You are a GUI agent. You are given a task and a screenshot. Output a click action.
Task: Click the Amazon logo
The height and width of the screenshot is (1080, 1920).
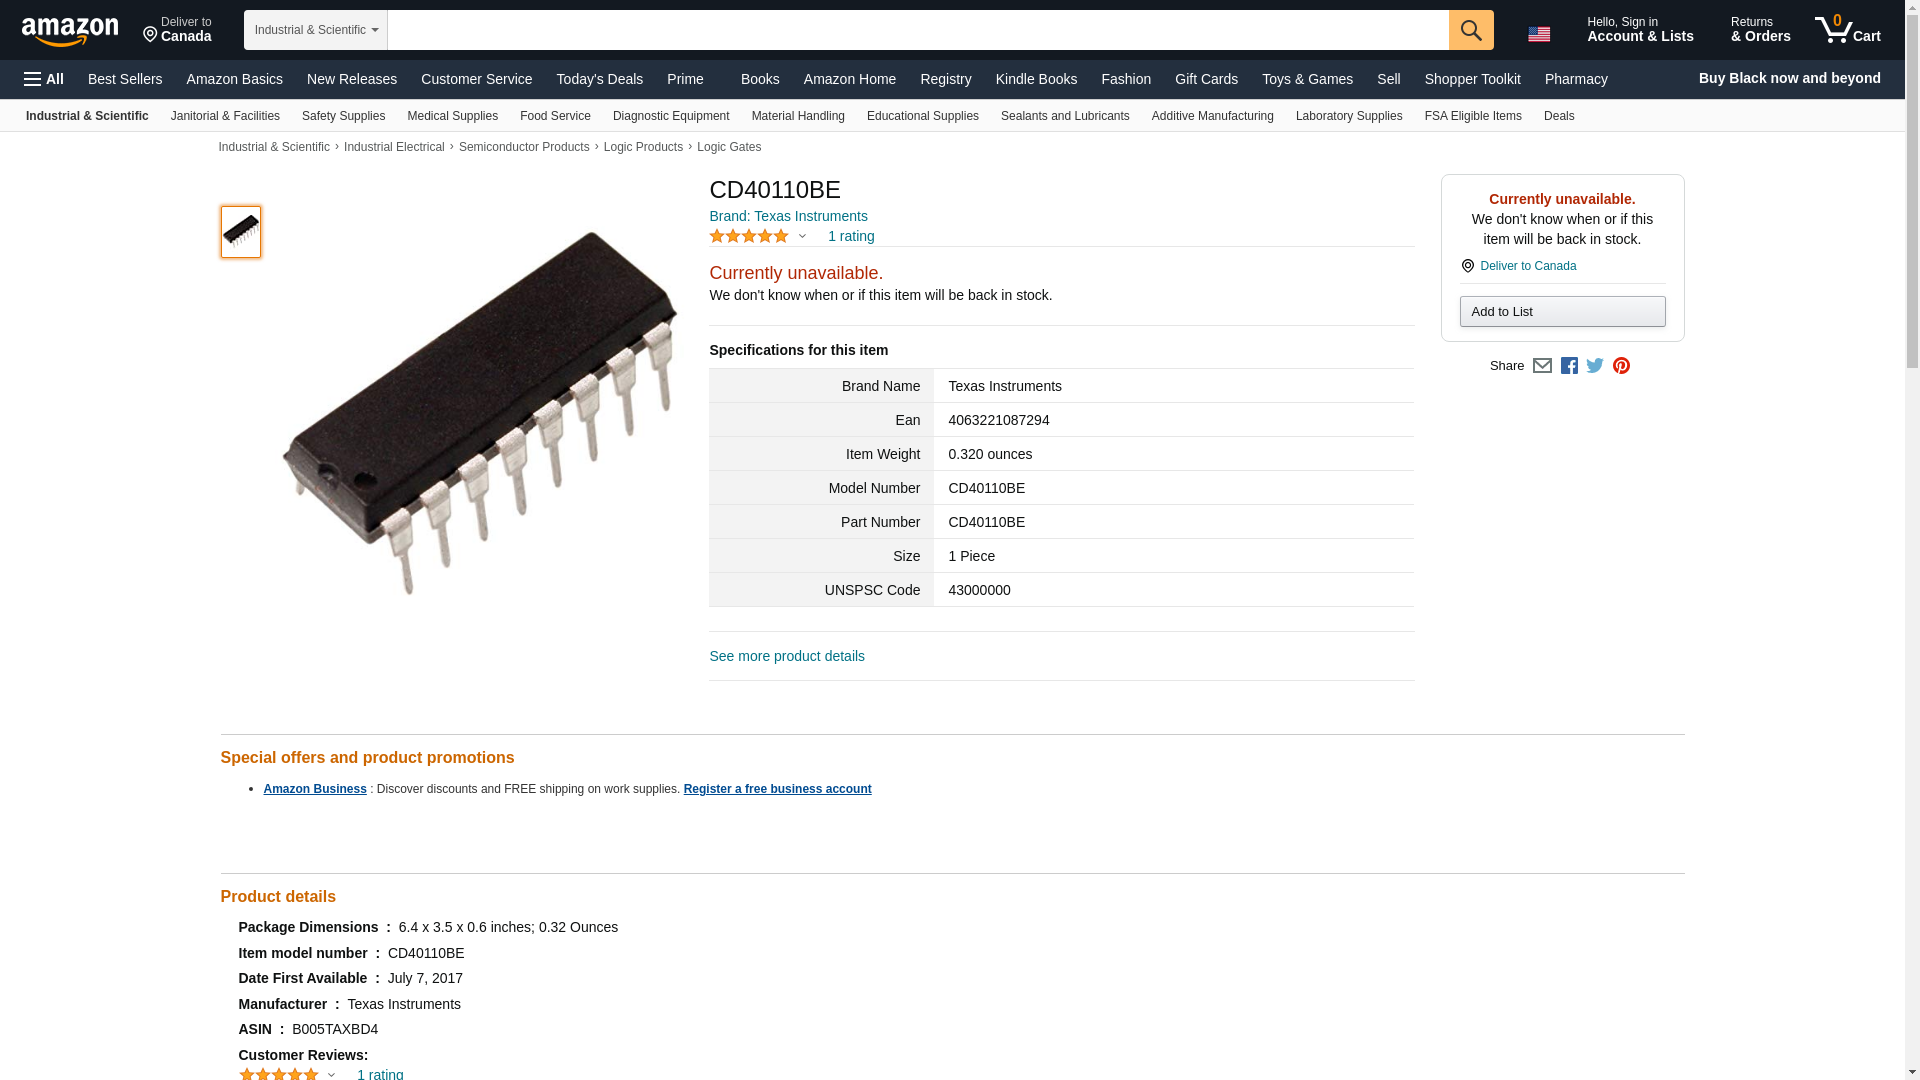click(70, 31)
